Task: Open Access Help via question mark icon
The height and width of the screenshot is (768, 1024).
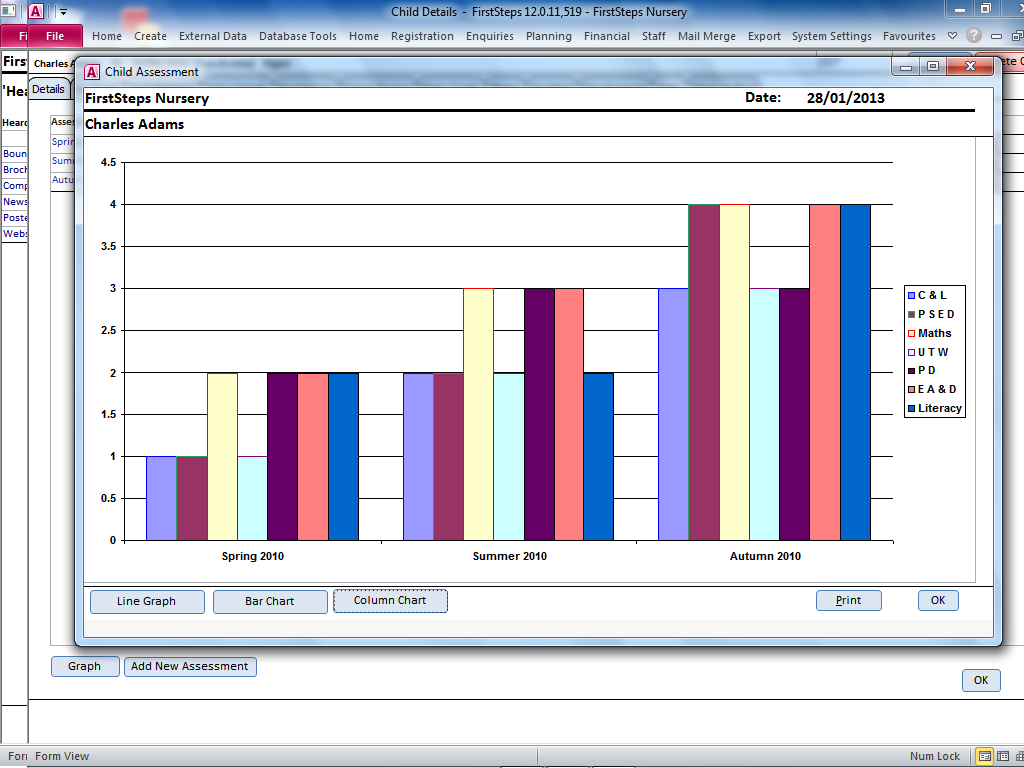Action: point(972,36)
